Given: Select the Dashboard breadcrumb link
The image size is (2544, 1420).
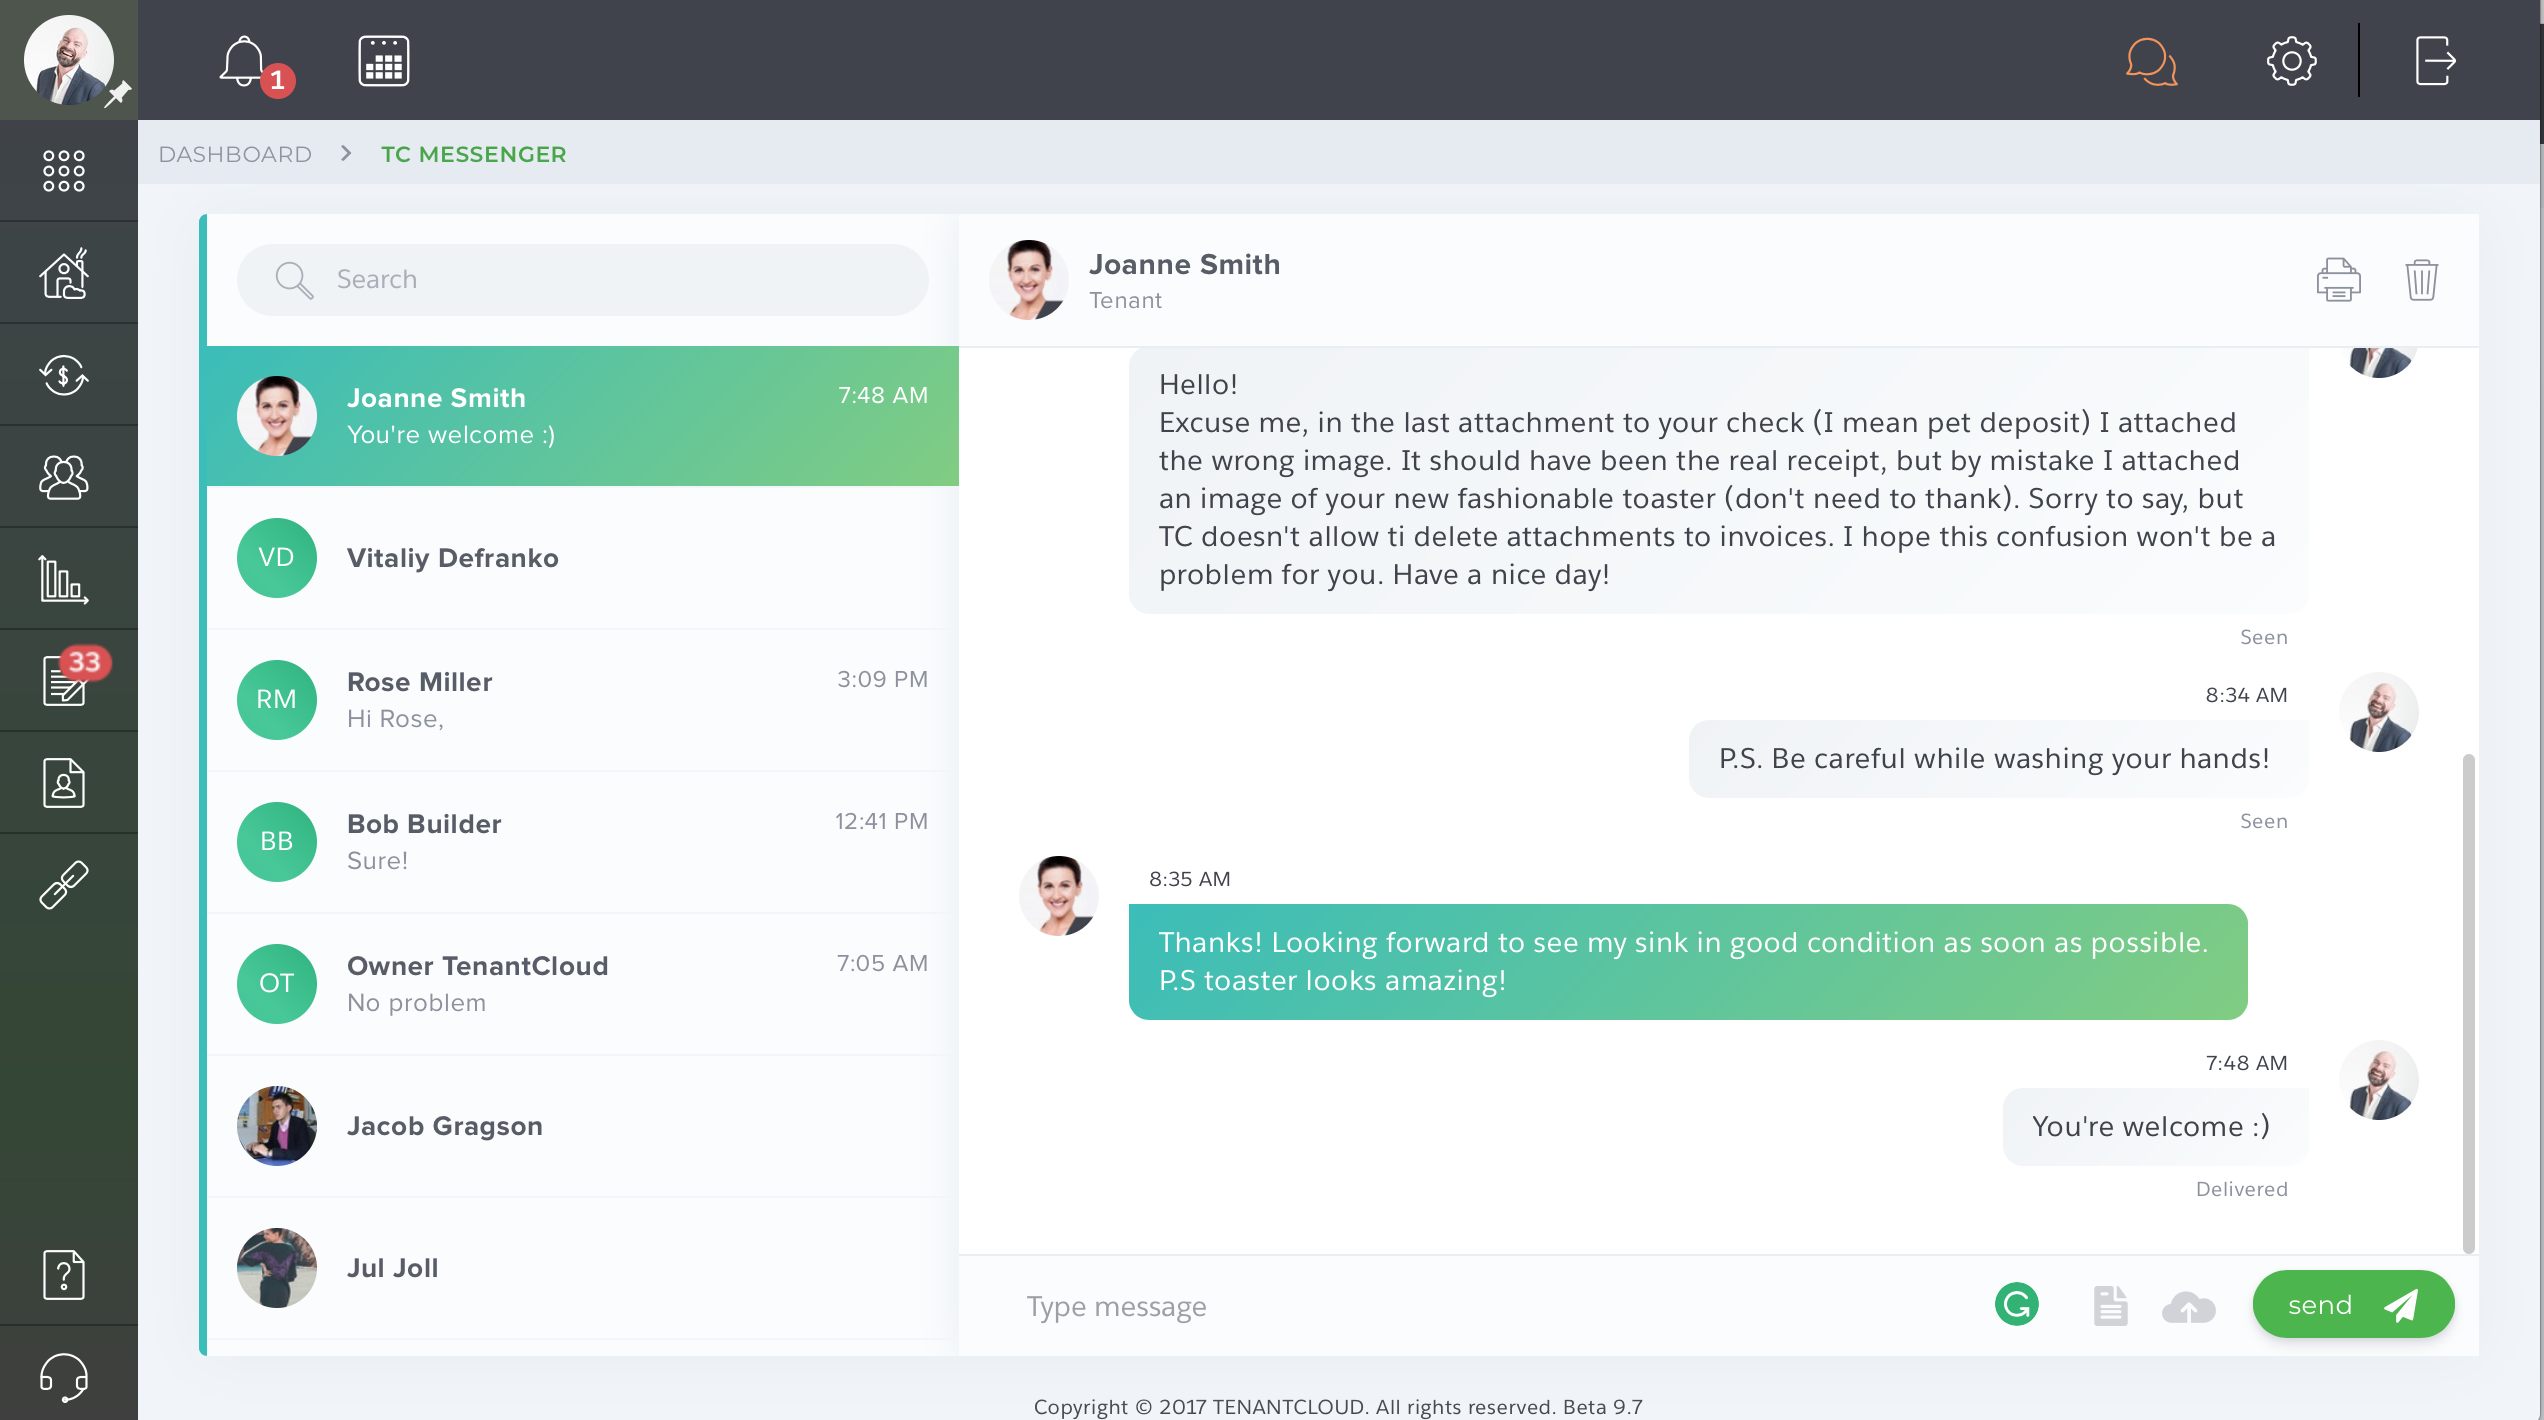Looking at the screenshot, I should (x=234, y=154).
